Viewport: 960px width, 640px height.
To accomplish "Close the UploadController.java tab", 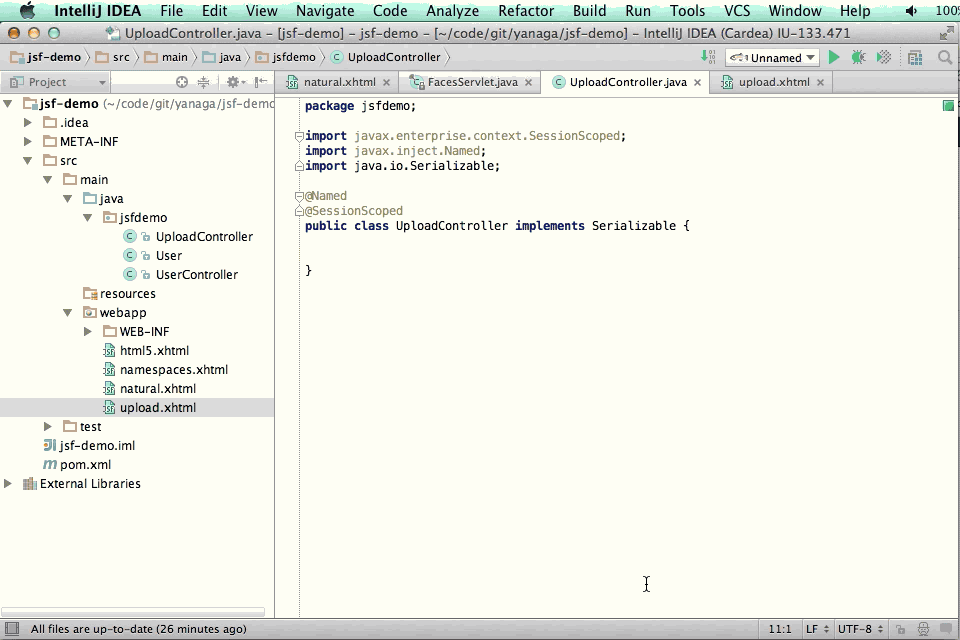I will click(697, 83).
